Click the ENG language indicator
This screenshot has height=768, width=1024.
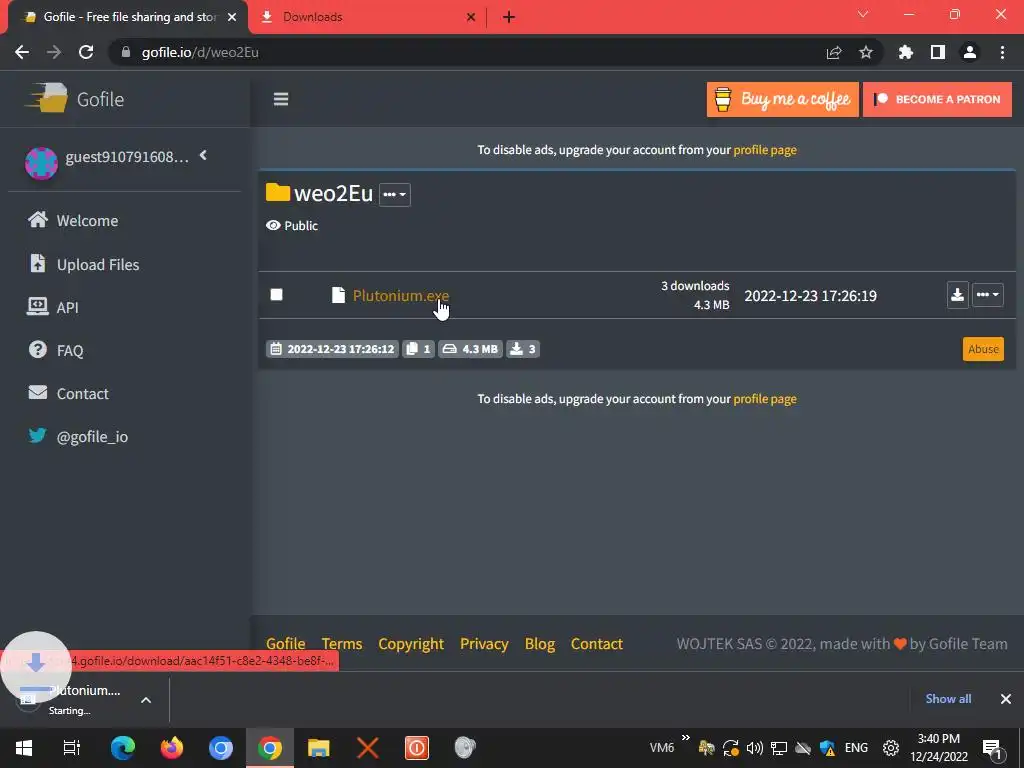point(856,748)
